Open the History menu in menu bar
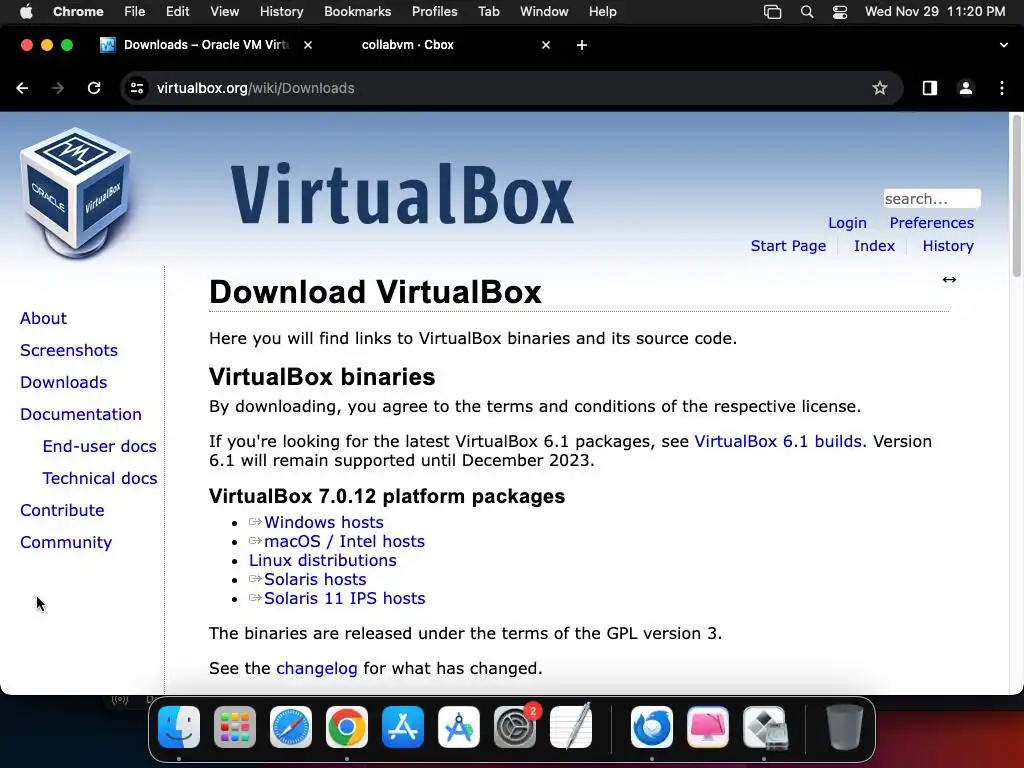 click(281, 12)
